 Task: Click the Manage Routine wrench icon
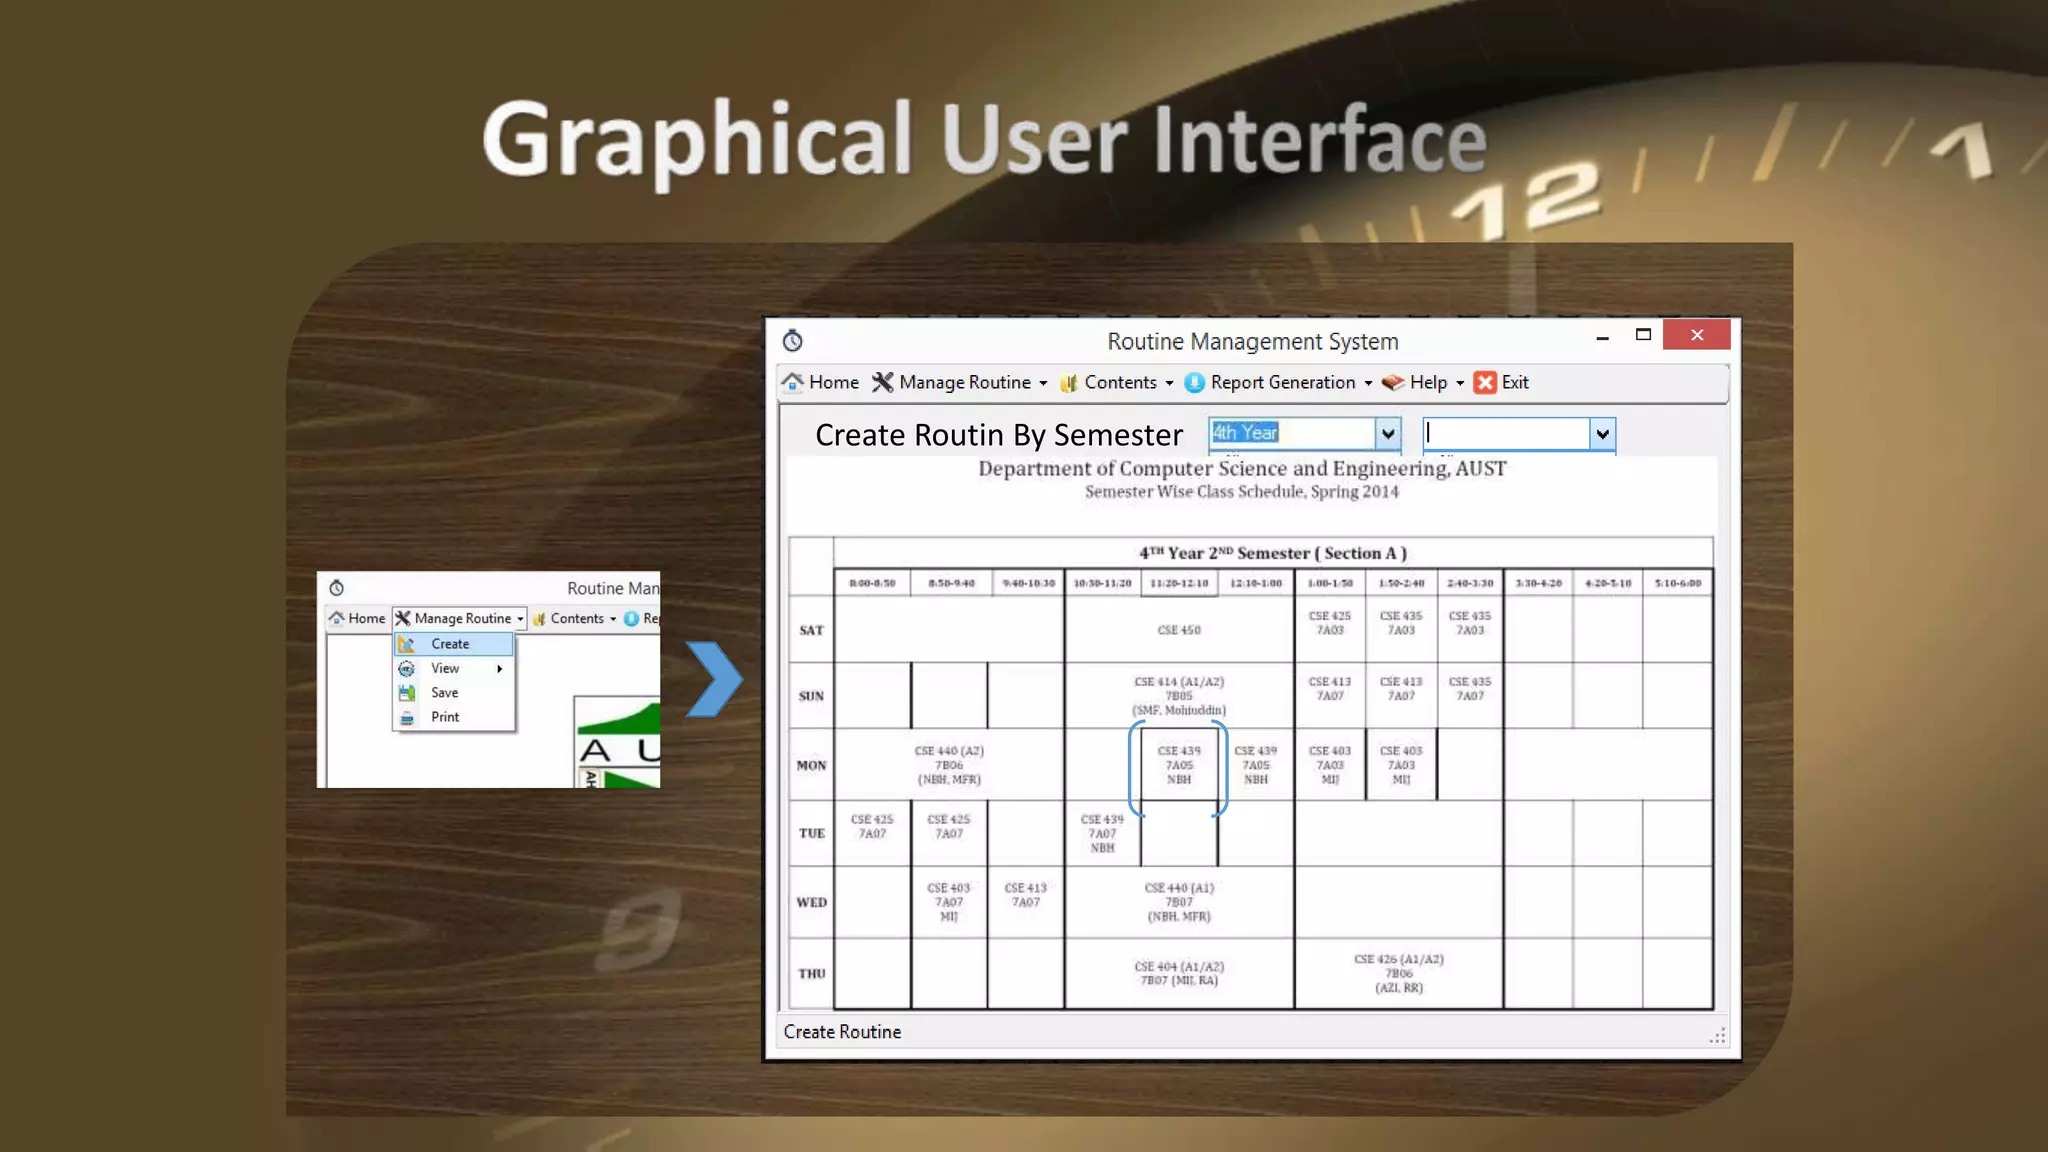tap(882, 382)
